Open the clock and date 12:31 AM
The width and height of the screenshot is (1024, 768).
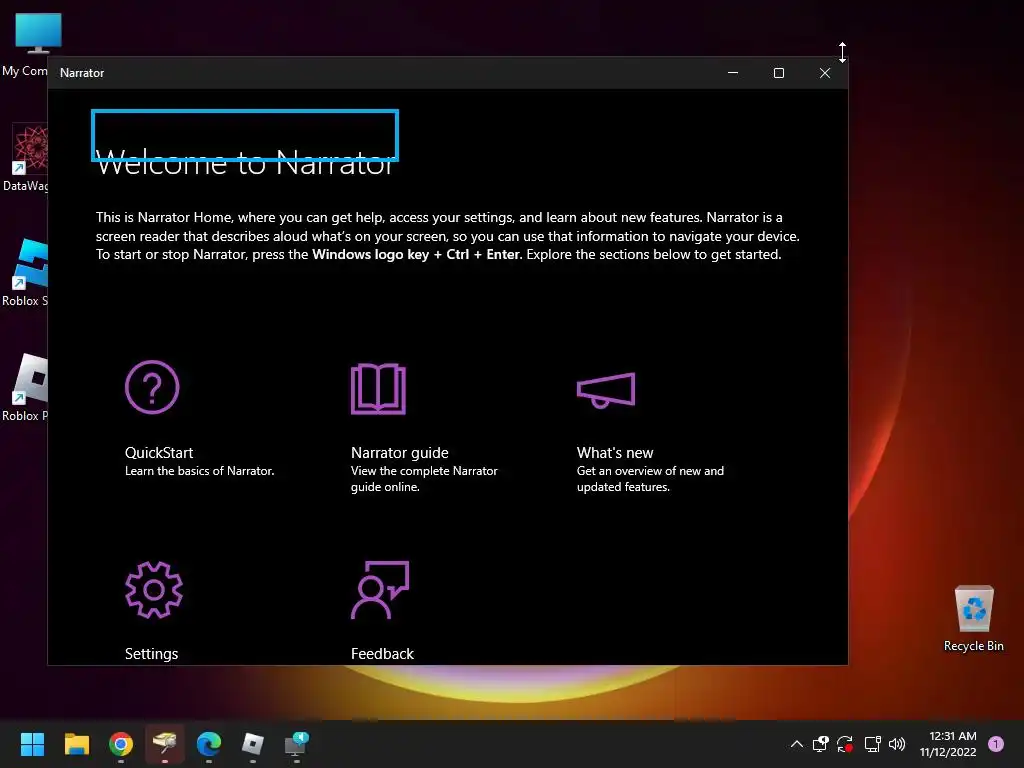point(948,744)
